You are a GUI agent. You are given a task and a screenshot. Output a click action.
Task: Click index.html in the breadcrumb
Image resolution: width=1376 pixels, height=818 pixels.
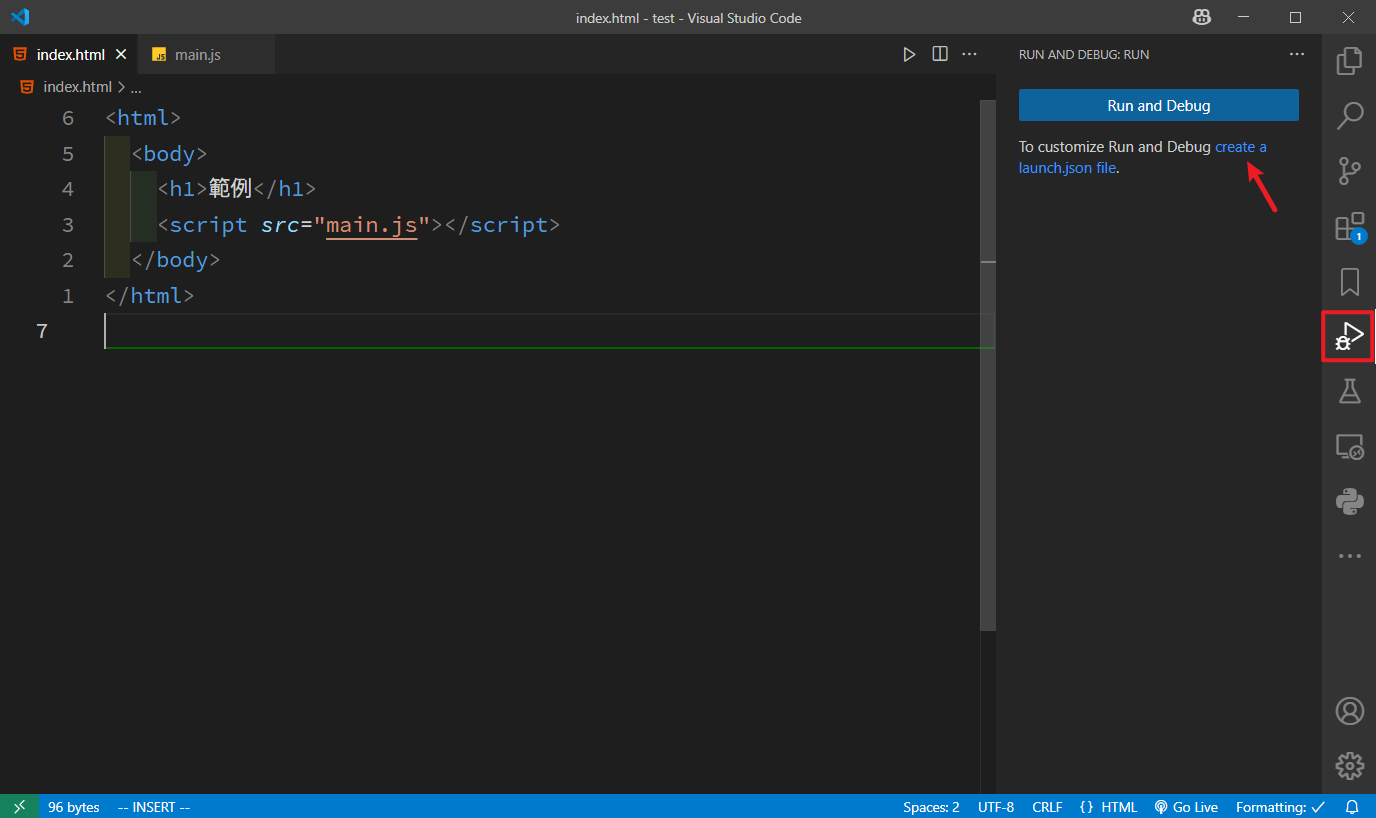[77, 87]
